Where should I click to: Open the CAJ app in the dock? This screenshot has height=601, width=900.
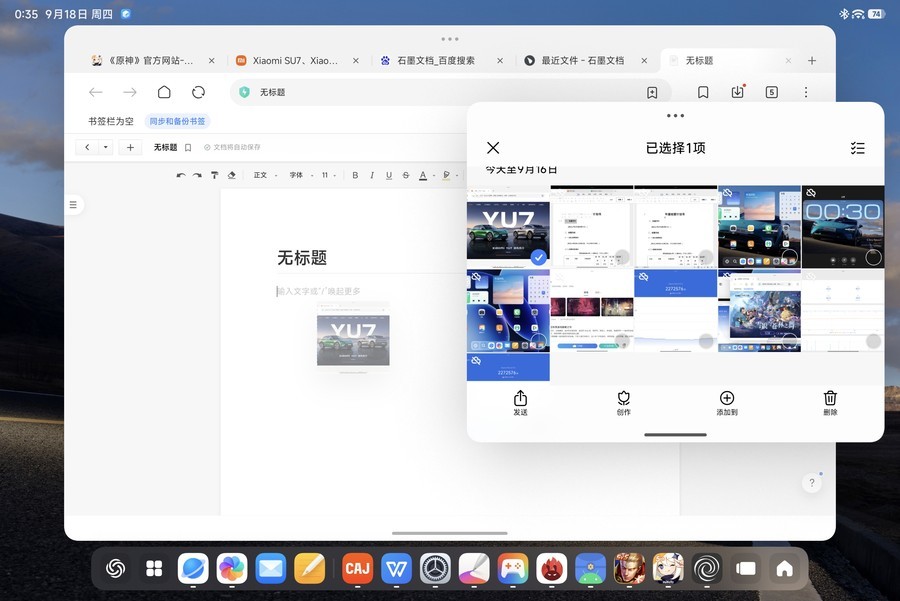click(x=357, y=568)
